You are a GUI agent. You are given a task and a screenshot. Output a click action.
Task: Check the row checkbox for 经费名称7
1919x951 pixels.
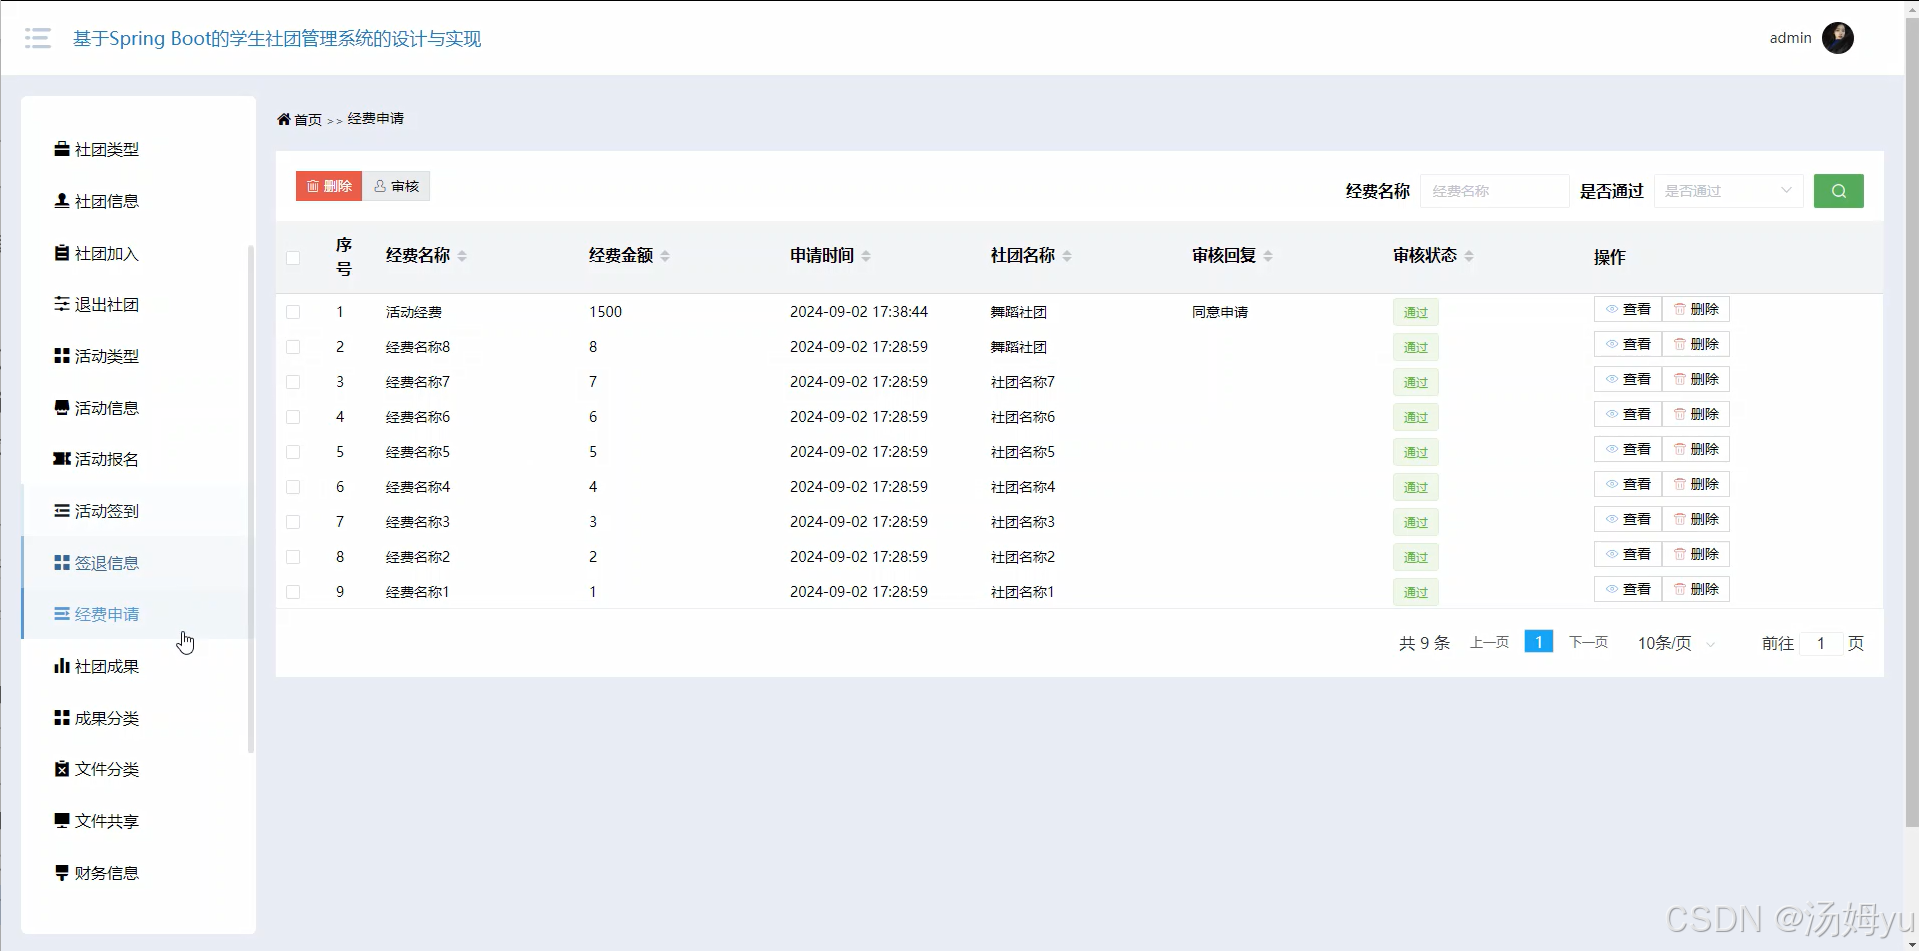click(x=293, y=382)
